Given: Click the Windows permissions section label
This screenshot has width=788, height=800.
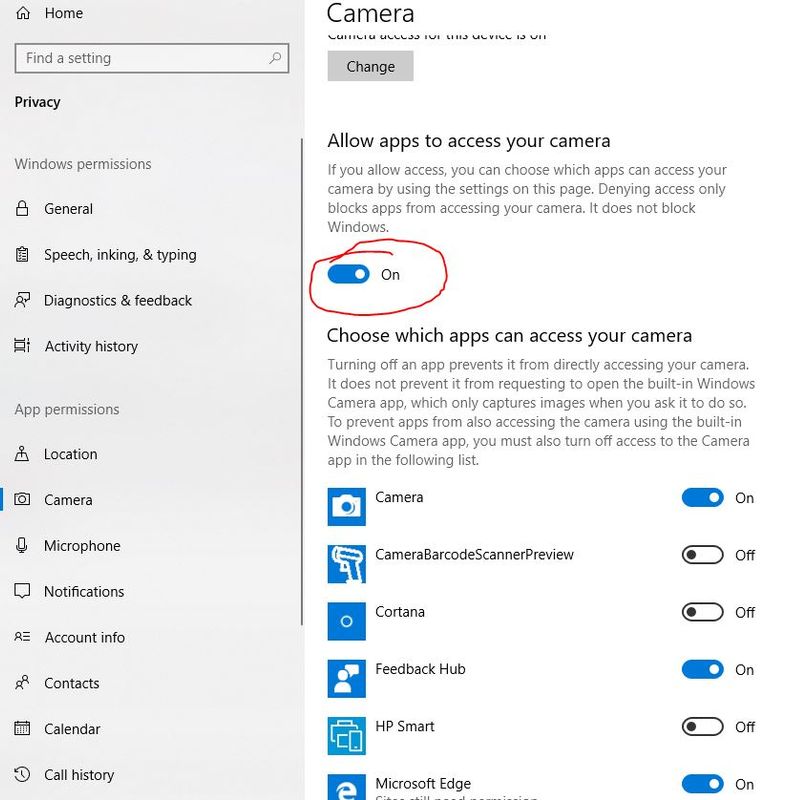Looking at the screenshot, I should pos(83,164).
